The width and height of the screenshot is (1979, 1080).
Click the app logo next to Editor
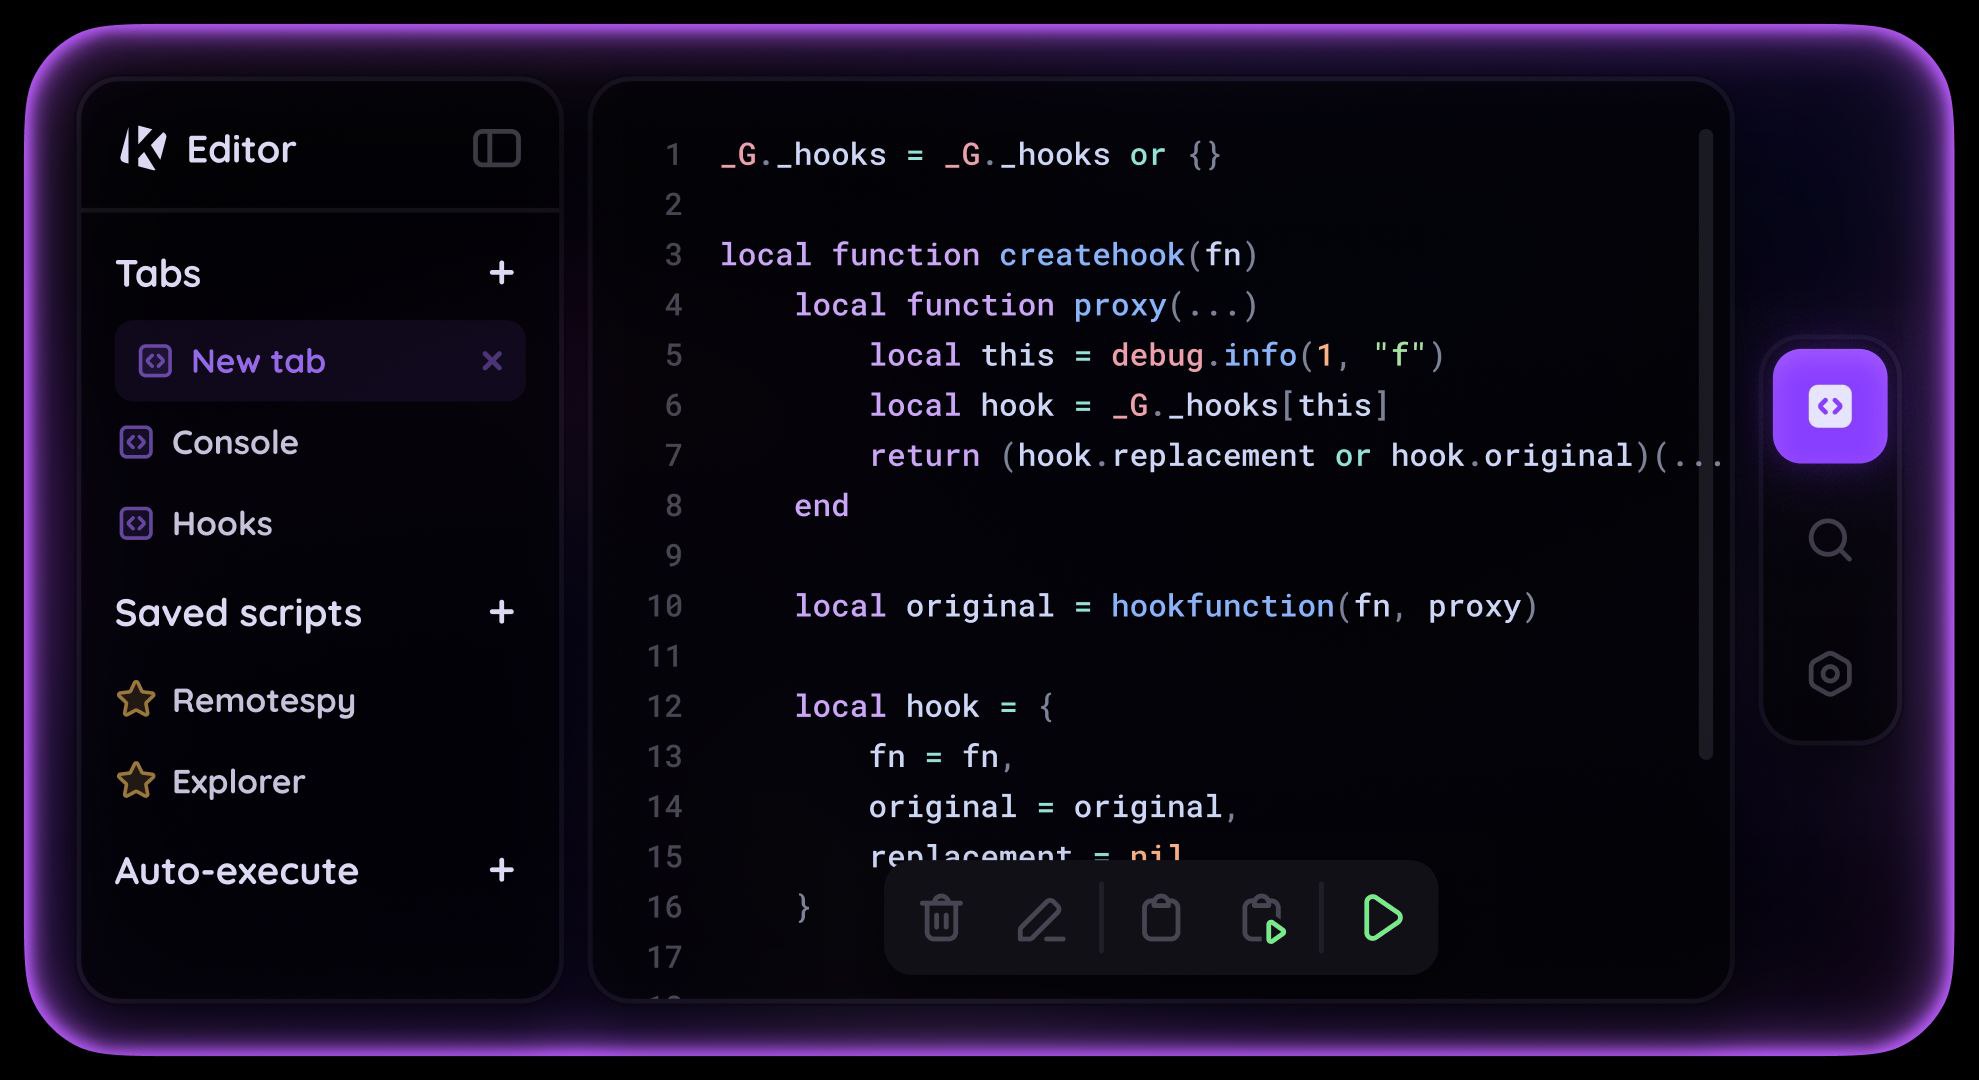pos(143,149)
